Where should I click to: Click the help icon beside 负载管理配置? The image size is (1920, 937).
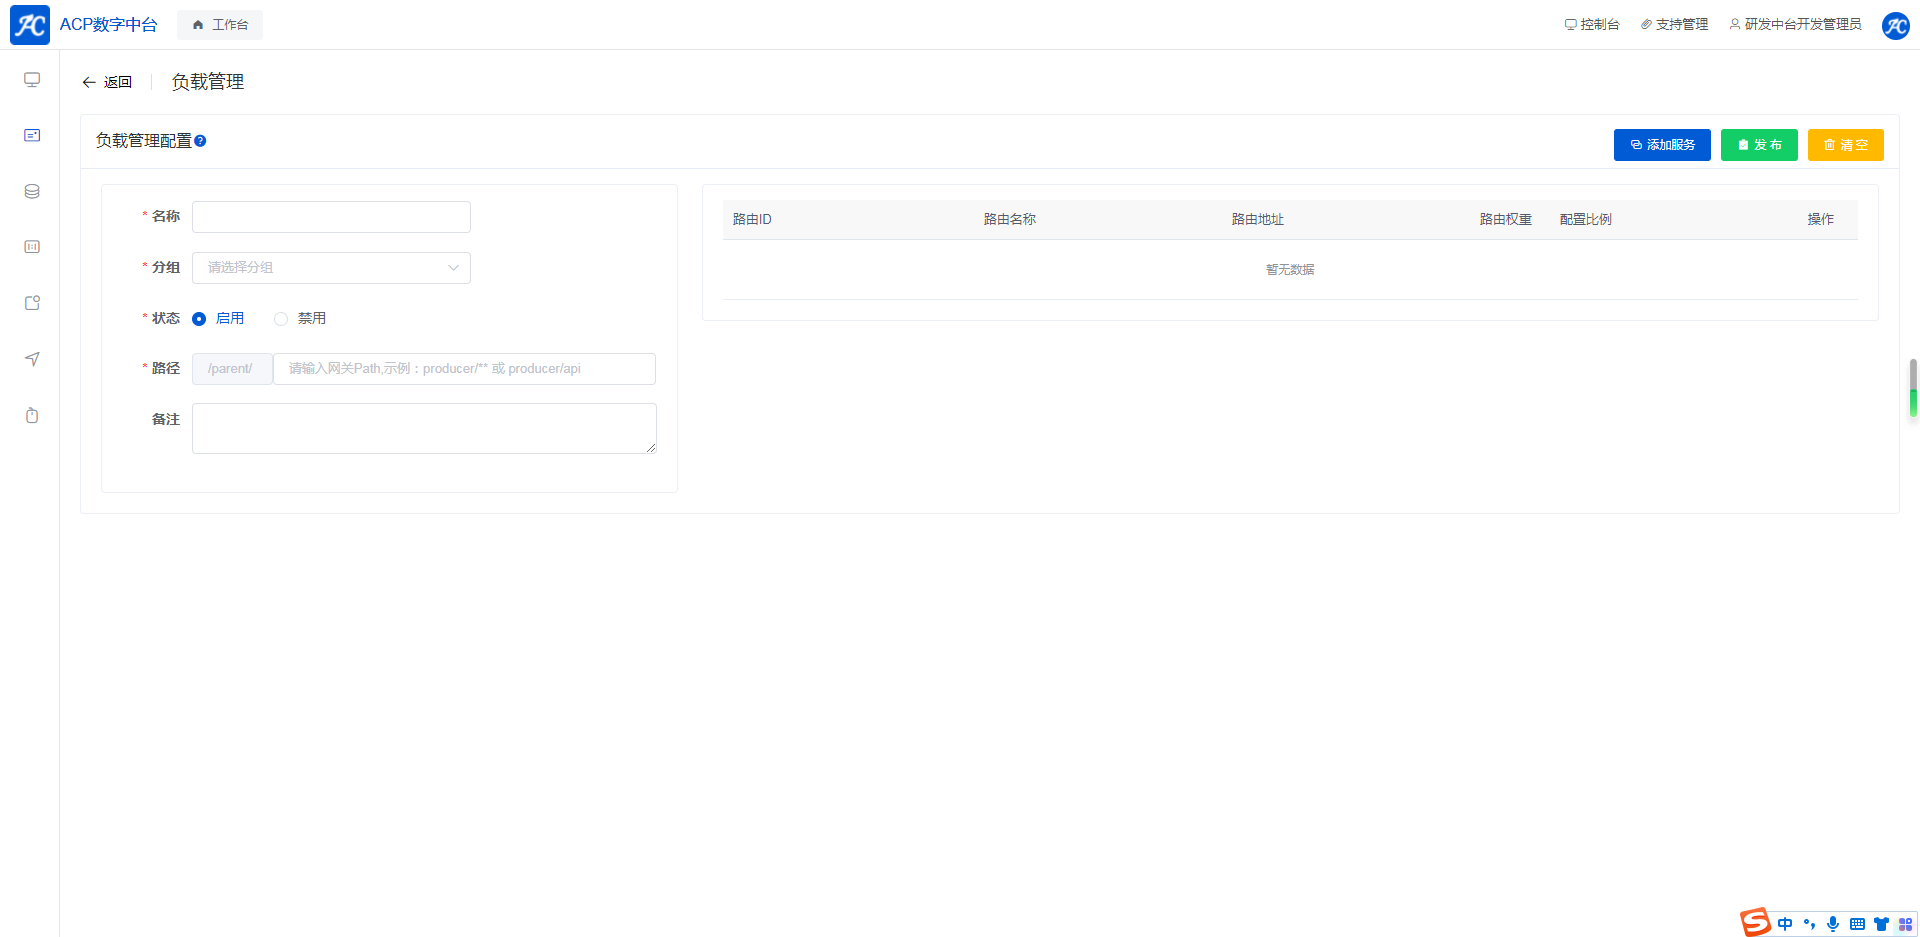[200, 141]
